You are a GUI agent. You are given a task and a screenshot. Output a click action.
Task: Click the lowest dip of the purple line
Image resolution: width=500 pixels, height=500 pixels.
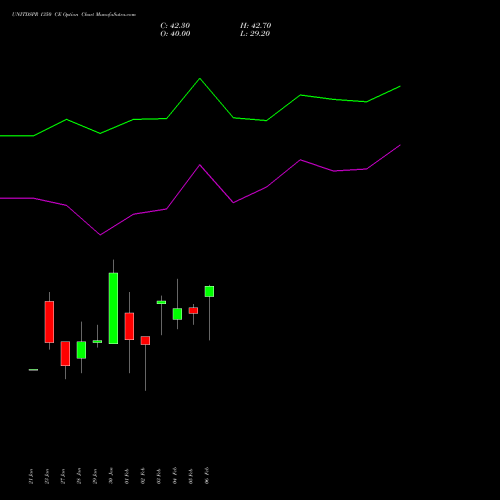click(100, 235)
